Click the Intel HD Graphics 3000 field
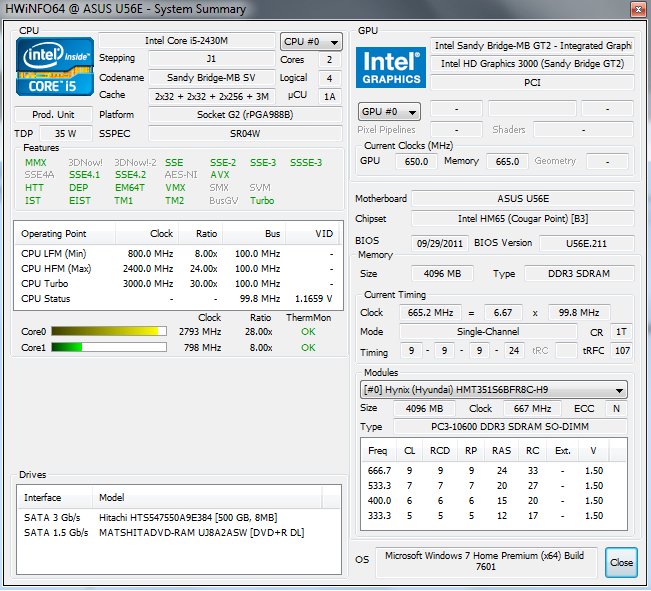Screen dimensions: 651x591 tap(532, 64)
